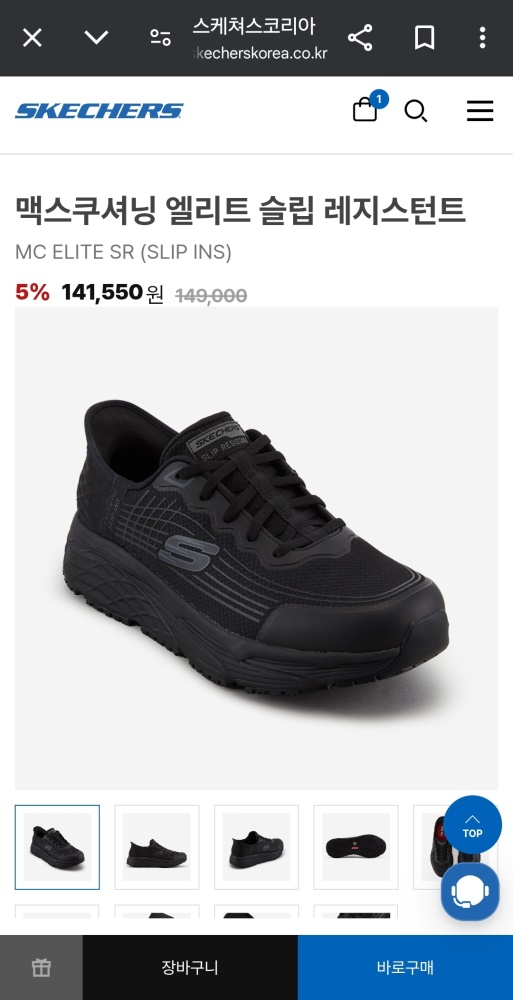View the side profile shoe thumbnail
This screenshot has width=513, height=1000.
click(157, 847)
